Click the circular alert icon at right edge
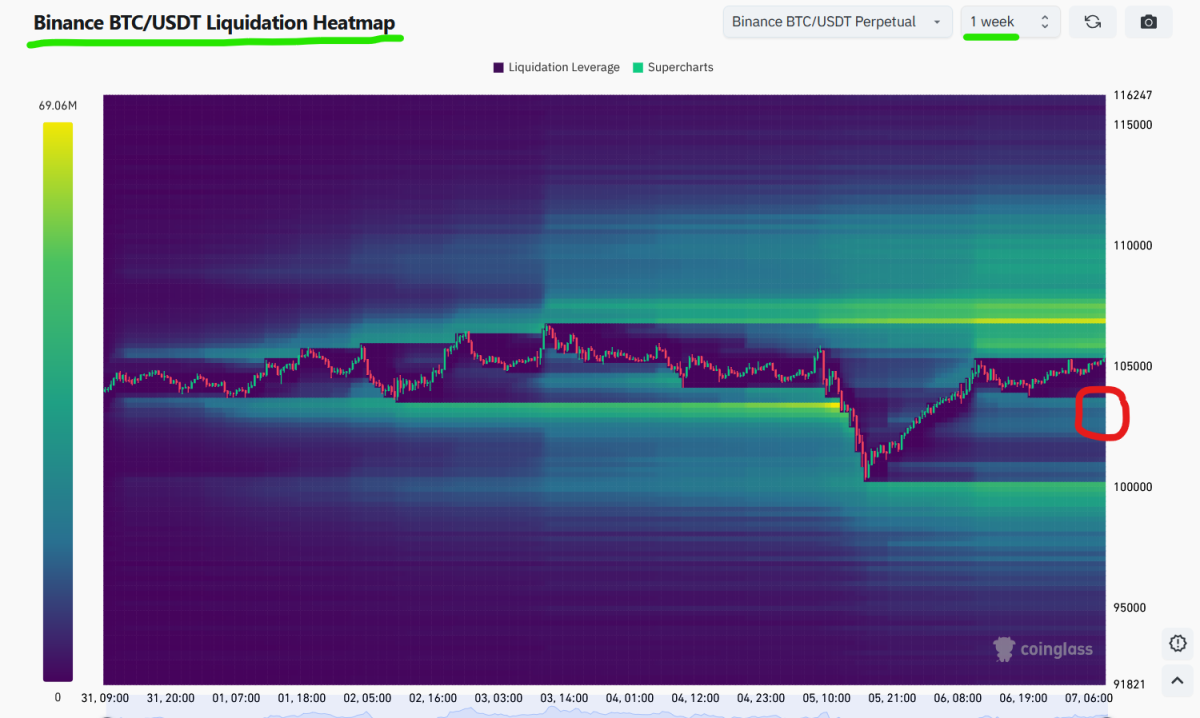This screenshot has height=718, width=1200. point(1177,642)
